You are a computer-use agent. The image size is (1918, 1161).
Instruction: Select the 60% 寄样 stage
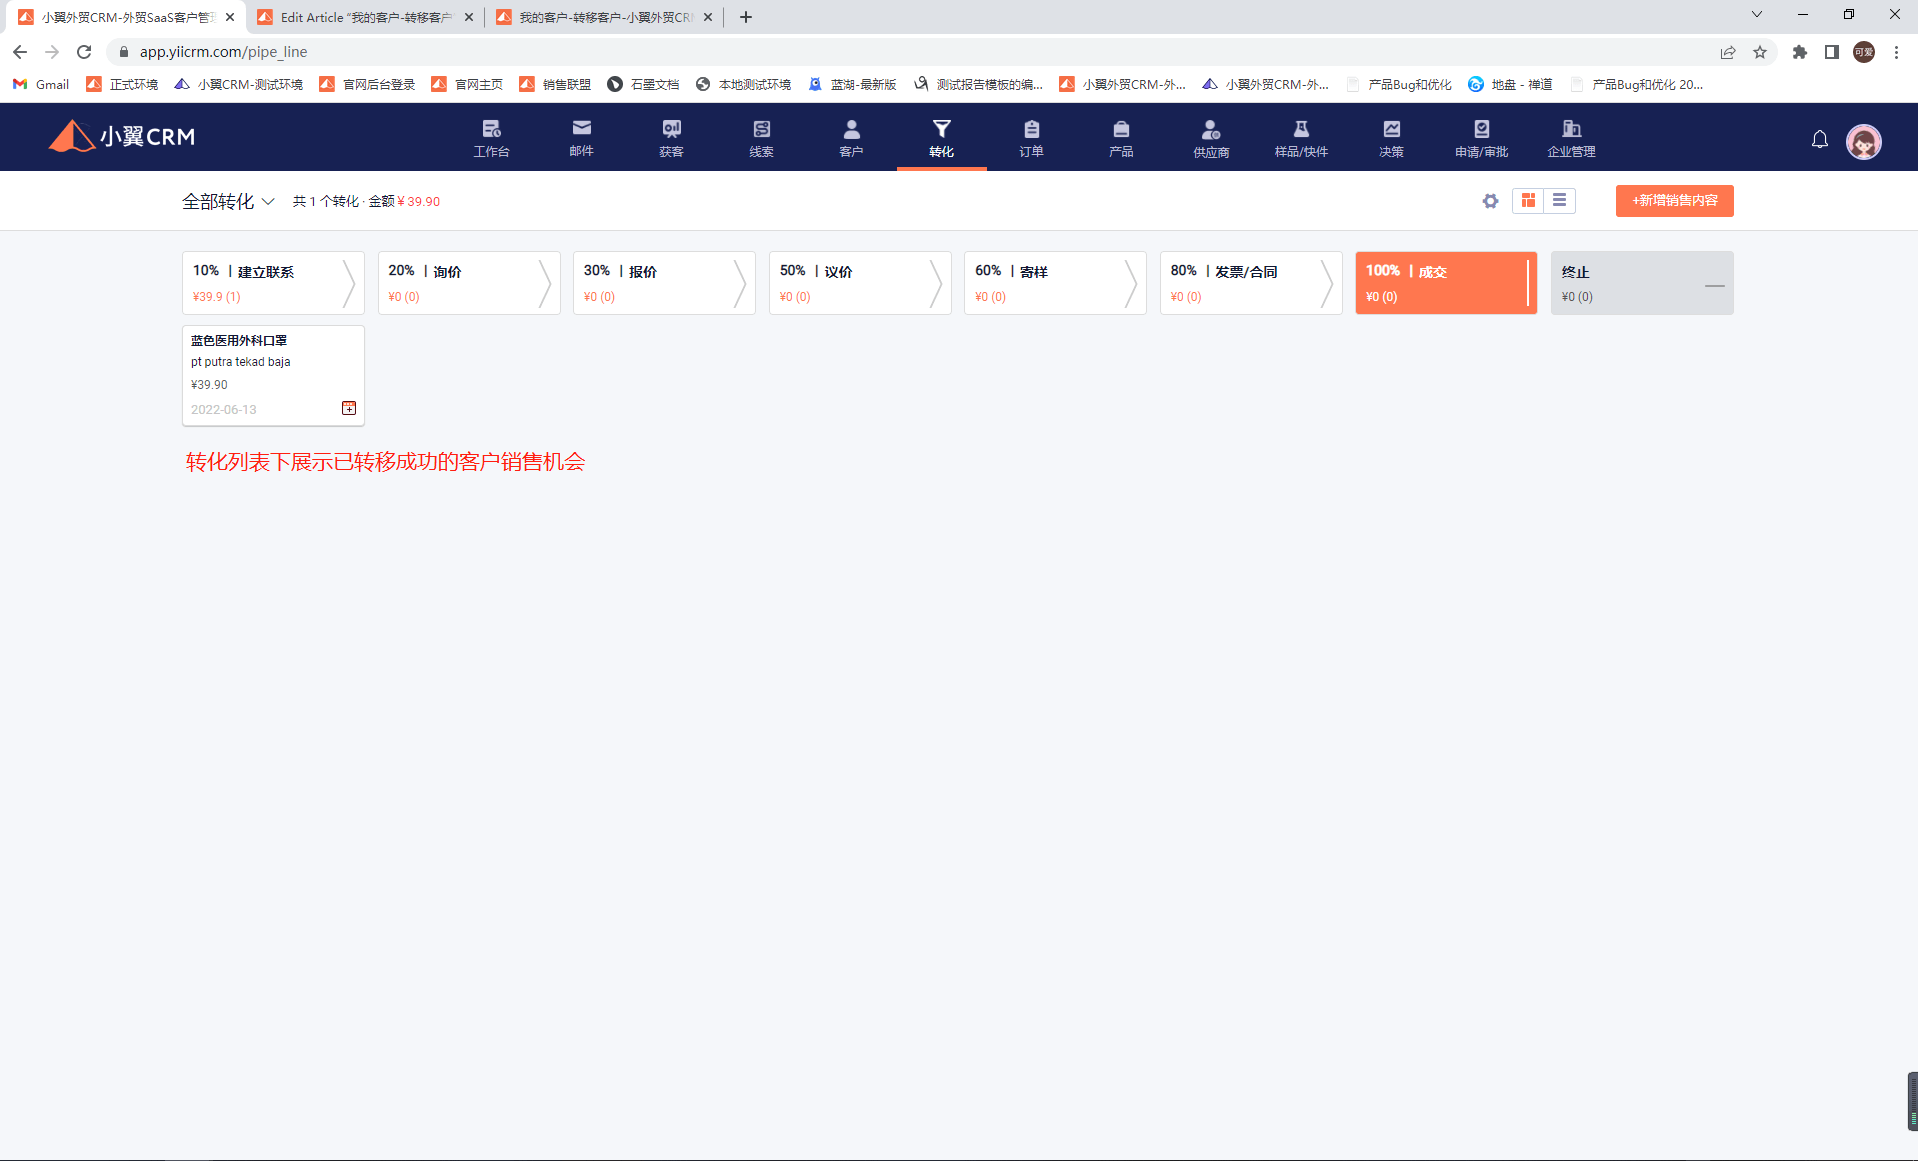click(x=1055, y=283)
